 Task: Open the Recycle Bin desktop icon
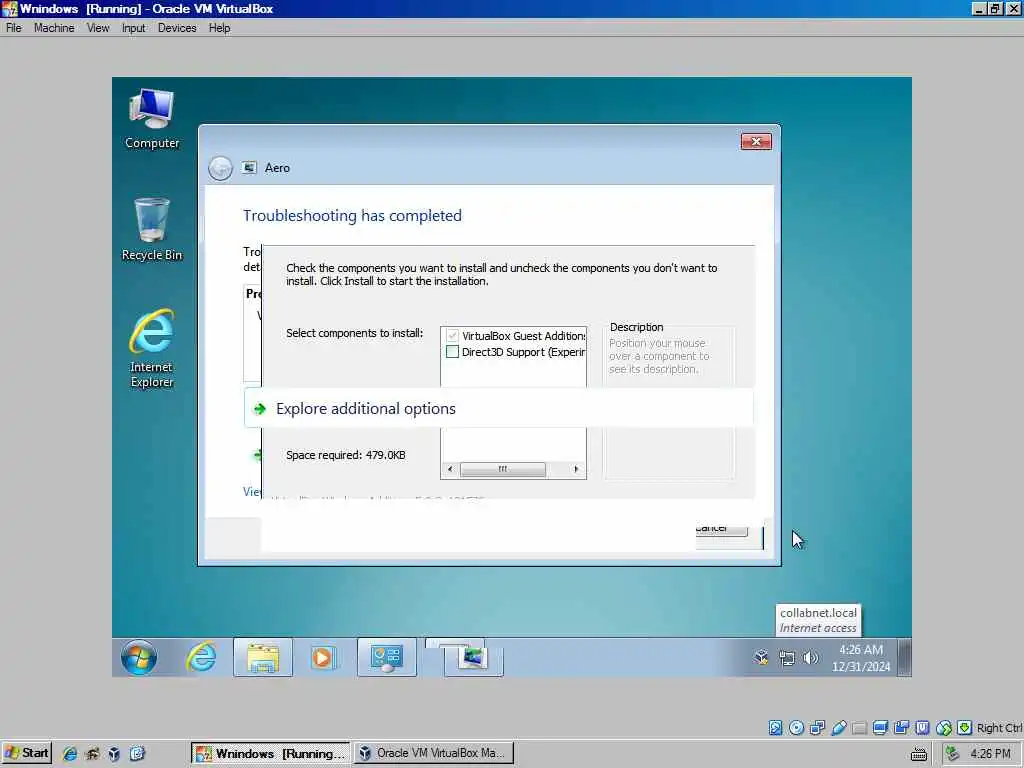coord(152,229)
